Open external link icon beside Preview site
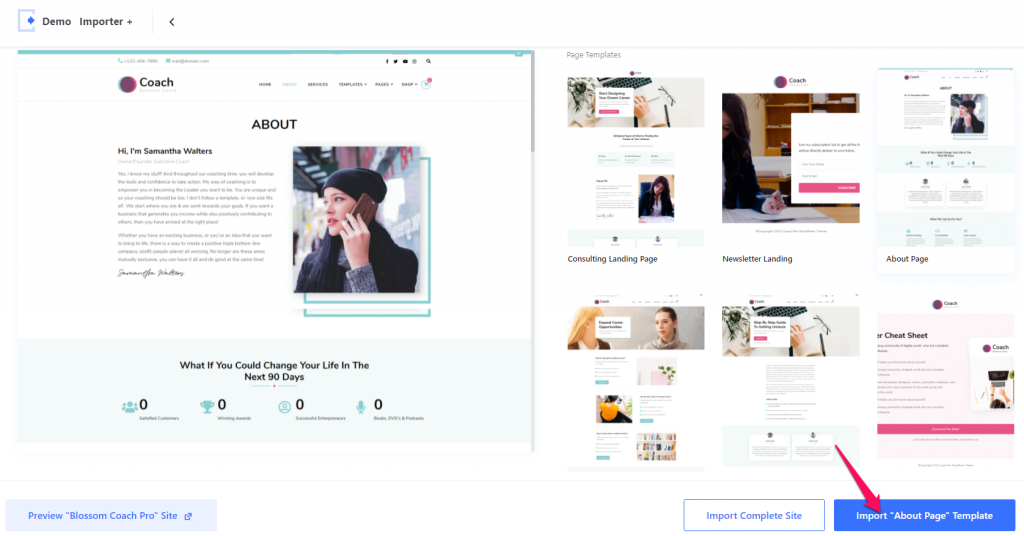The height and width of the screenshot is (536, 1024). click(188, 516)
